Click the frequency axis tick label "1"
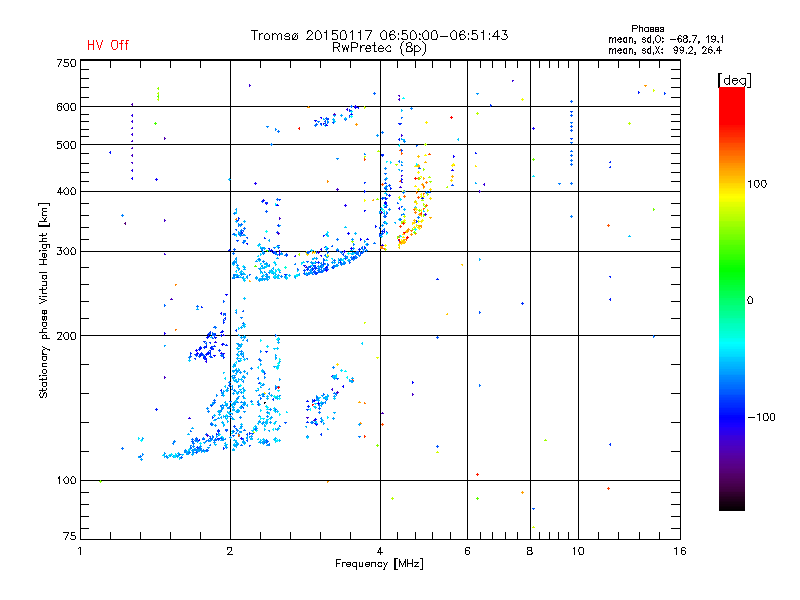 point(80,551)
